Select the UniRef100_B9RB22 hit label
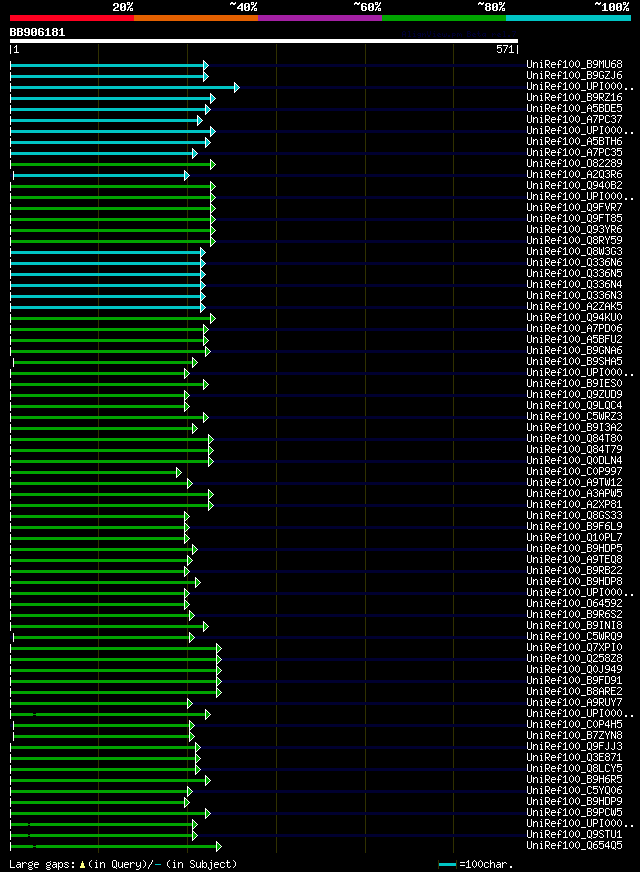The height and width of the screenshot is (872, 640). coord(574,570)
